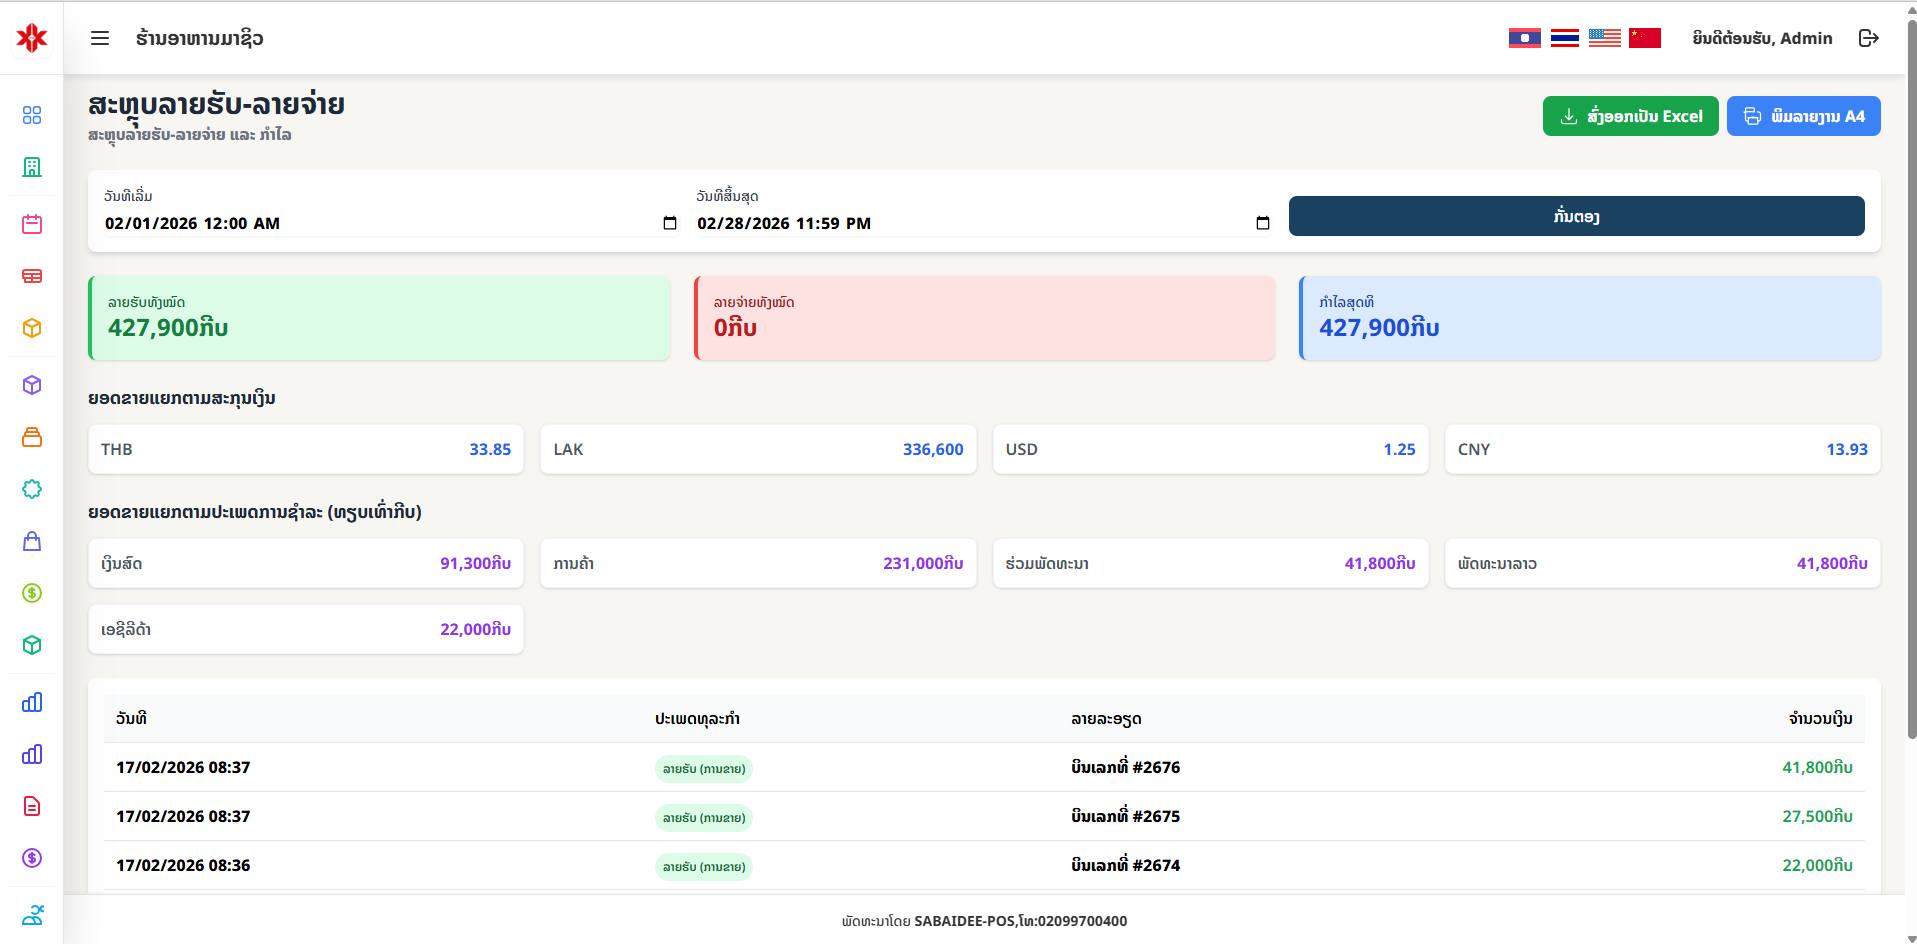Switch language using the Lao flag
The height and width of the screenshot is (944, 1917).
click(x=1524, y=38)
